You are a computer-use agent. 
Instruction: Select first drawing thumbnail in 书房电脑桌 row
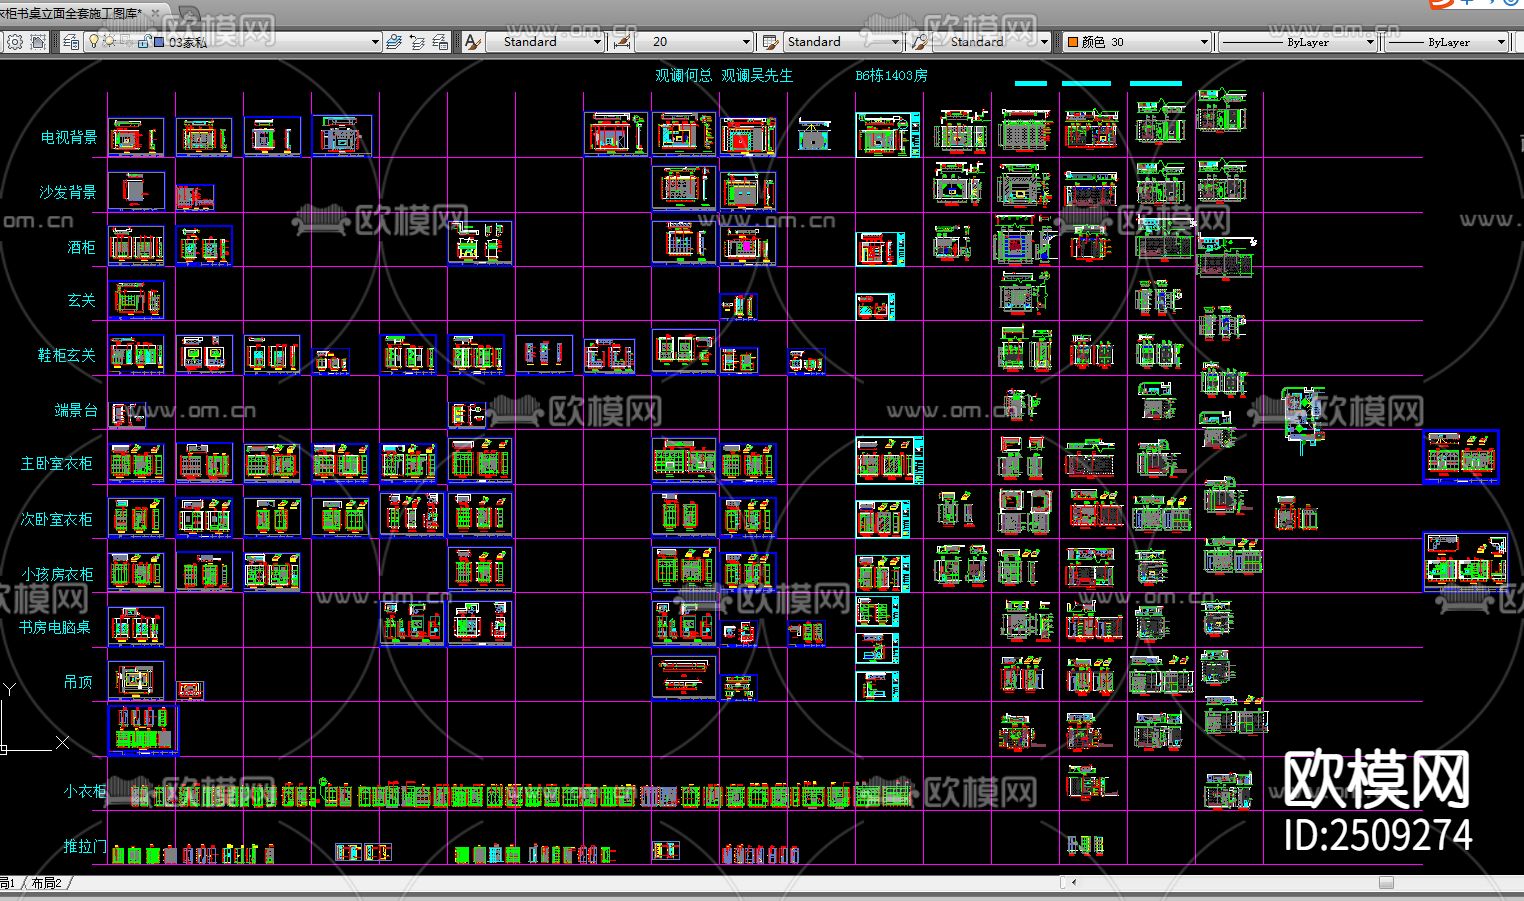pos(136,626)
